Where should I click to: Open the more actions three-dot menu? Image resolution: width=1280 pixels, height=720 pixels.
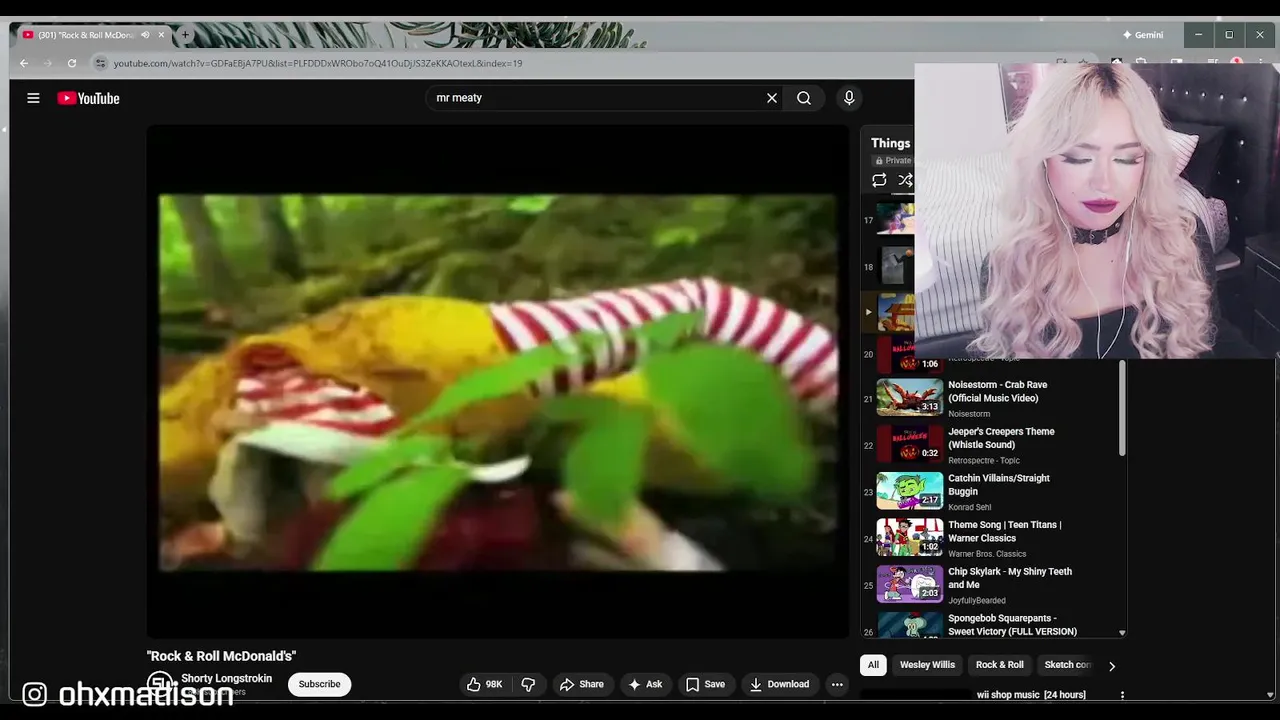tap(837, 684)
